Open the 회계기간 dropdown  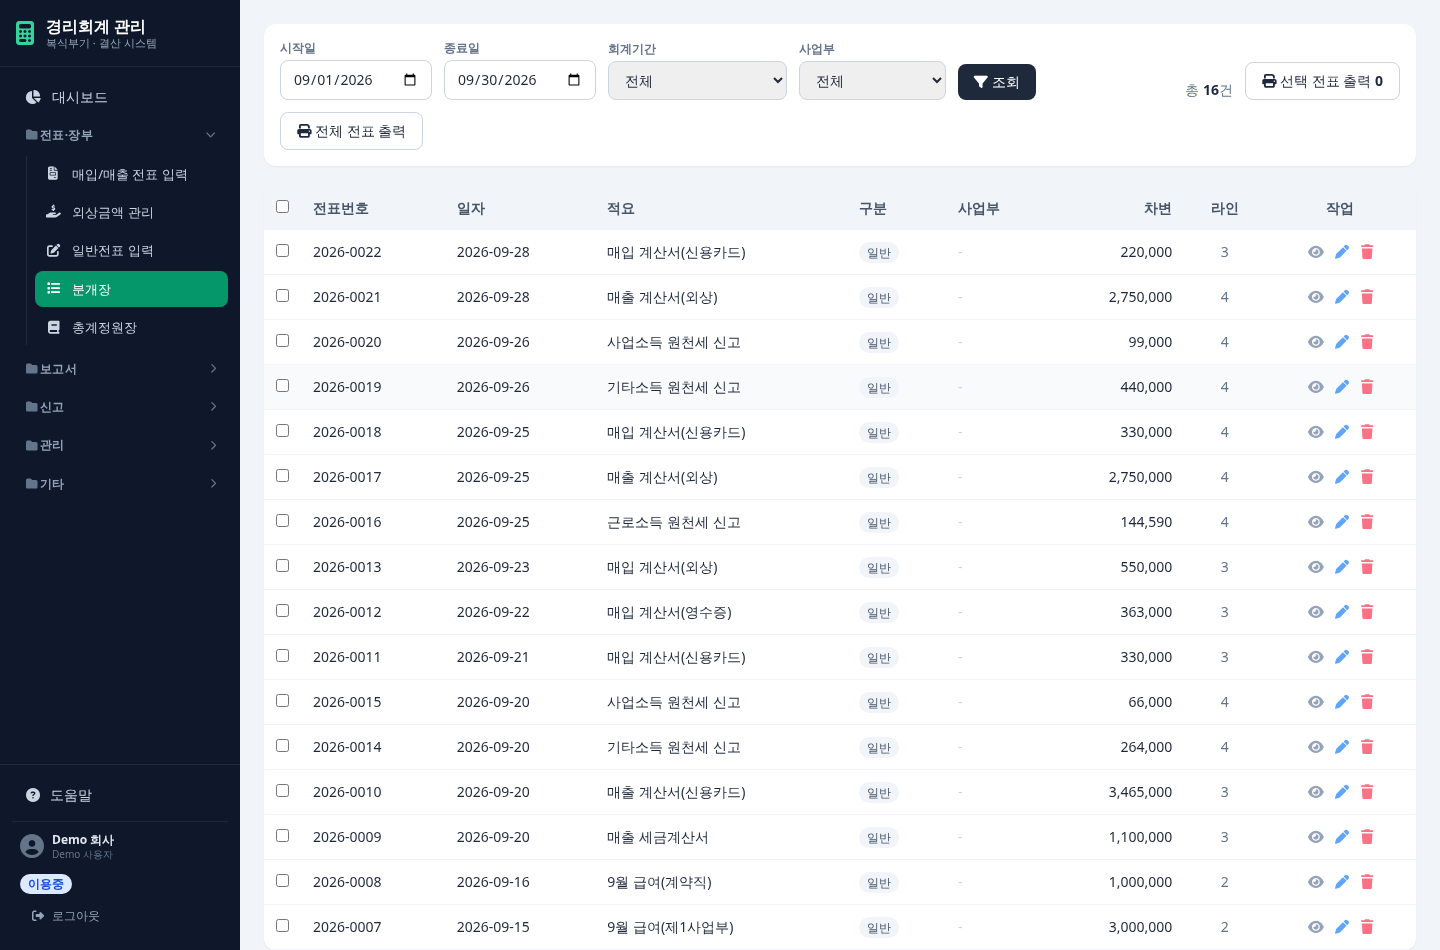coord(697,81)
